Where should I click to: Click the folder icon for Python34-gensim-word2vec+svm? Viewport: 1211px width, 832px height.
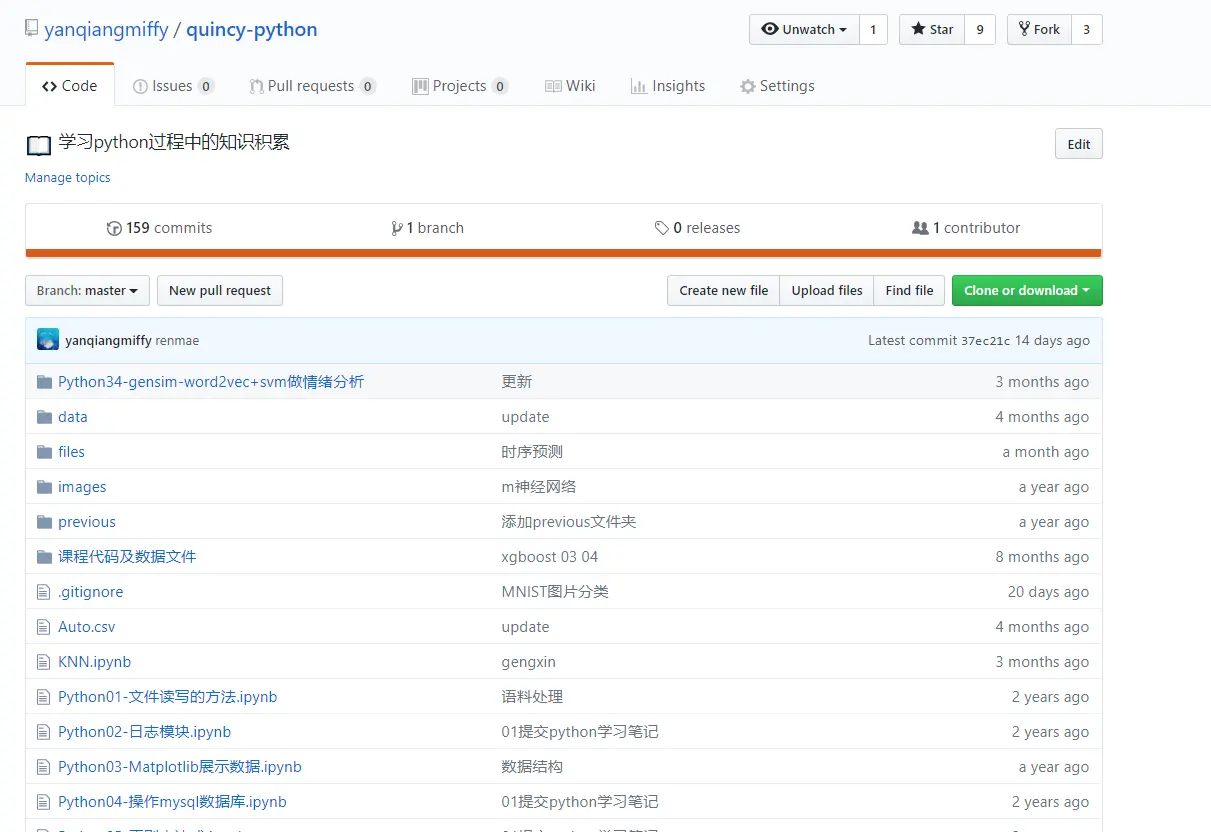44,382
